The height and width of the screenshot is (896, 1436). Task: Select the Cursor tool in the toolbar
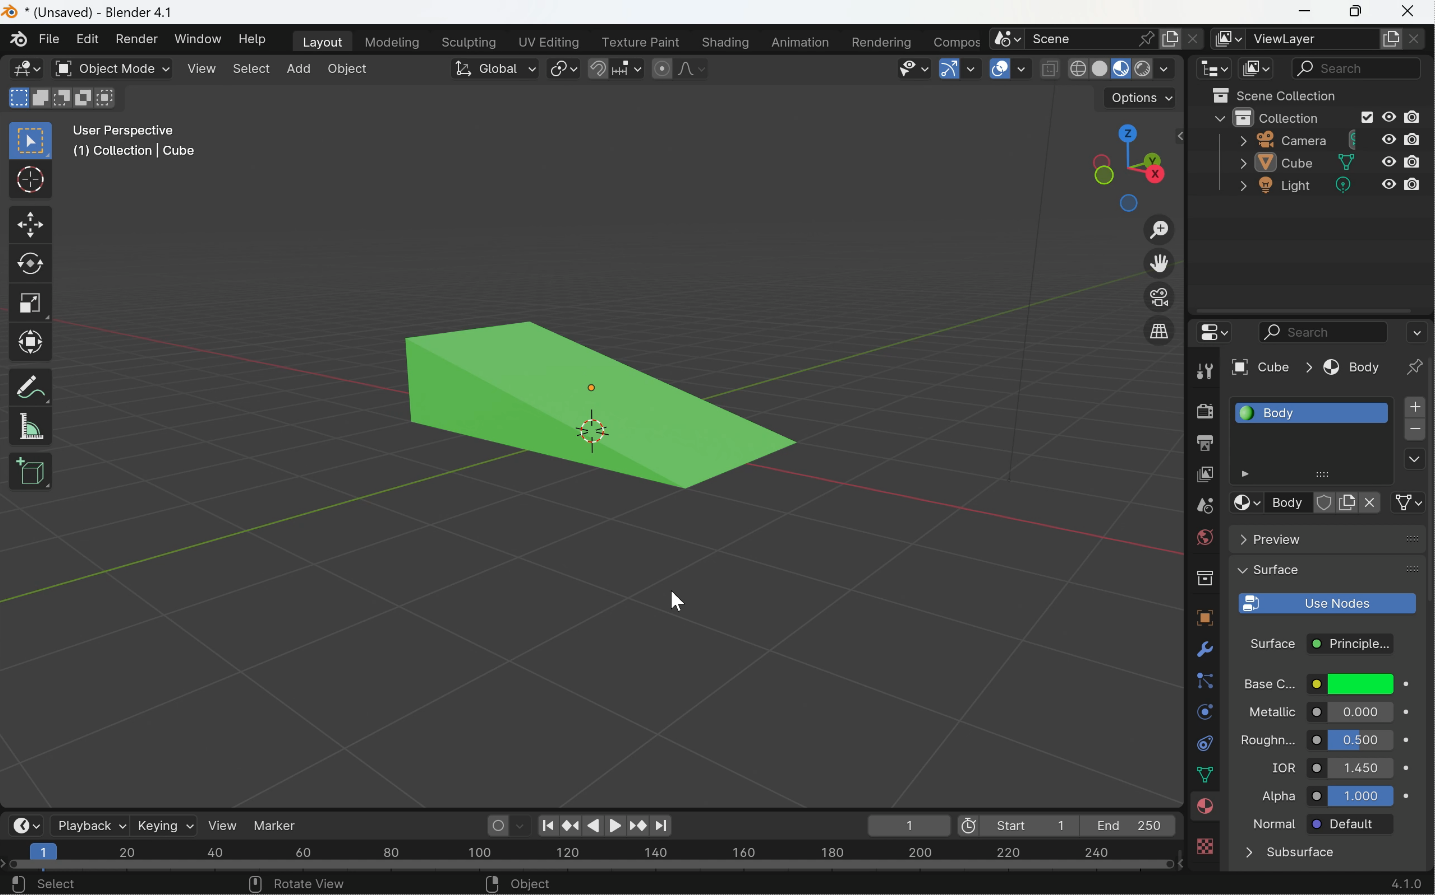30,180
